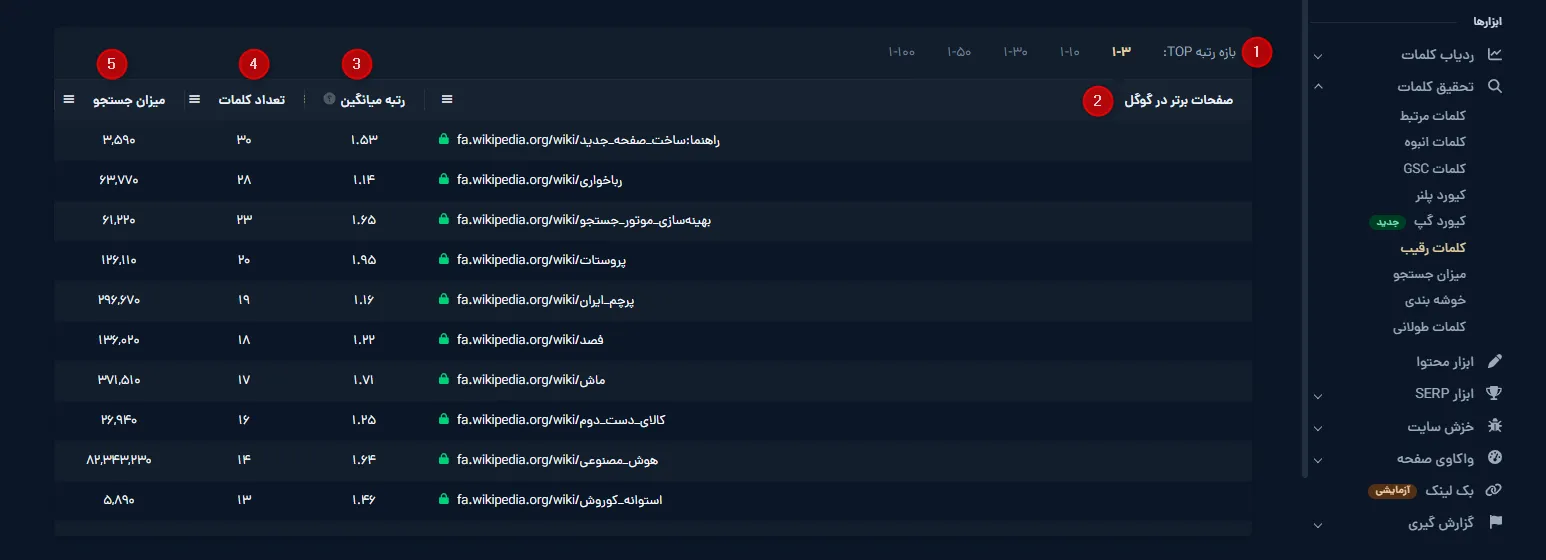Open میزان جستجو in the sidebar
The height and width of the screenshot is (560, 1546).
(1430, 274)
